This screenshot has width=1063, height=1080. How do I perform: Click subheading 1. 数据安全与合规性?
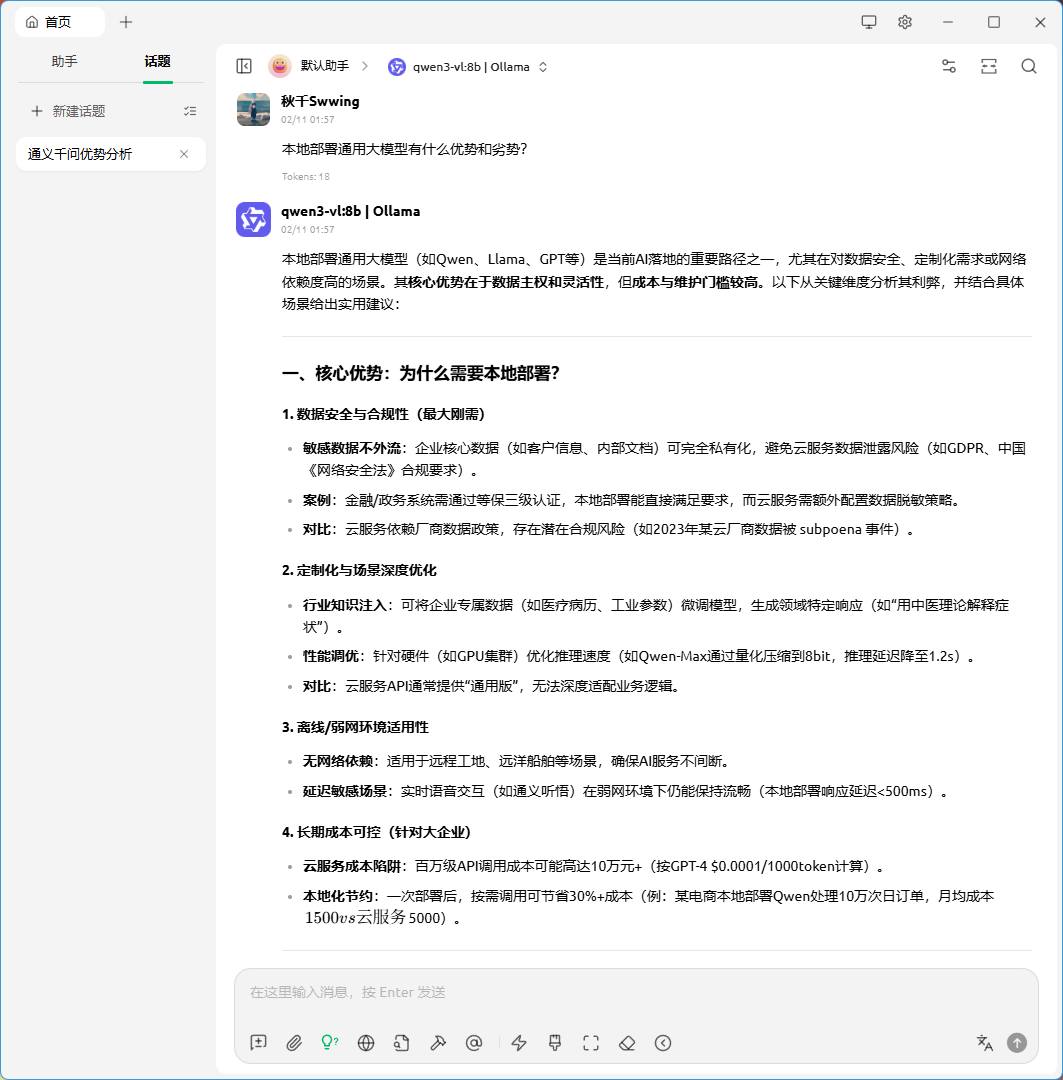pos(384,414)
